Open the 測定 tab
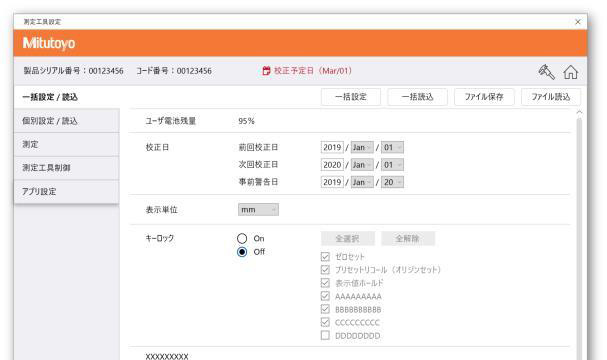 coord(67,144)
